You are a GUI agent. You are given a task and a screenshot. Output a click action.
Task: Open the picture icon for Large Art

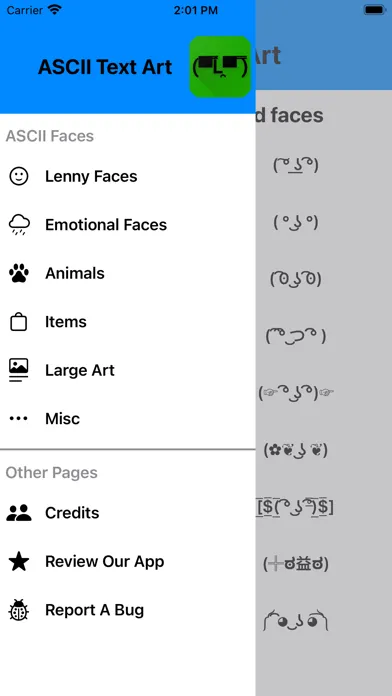(x=19, y=370)
